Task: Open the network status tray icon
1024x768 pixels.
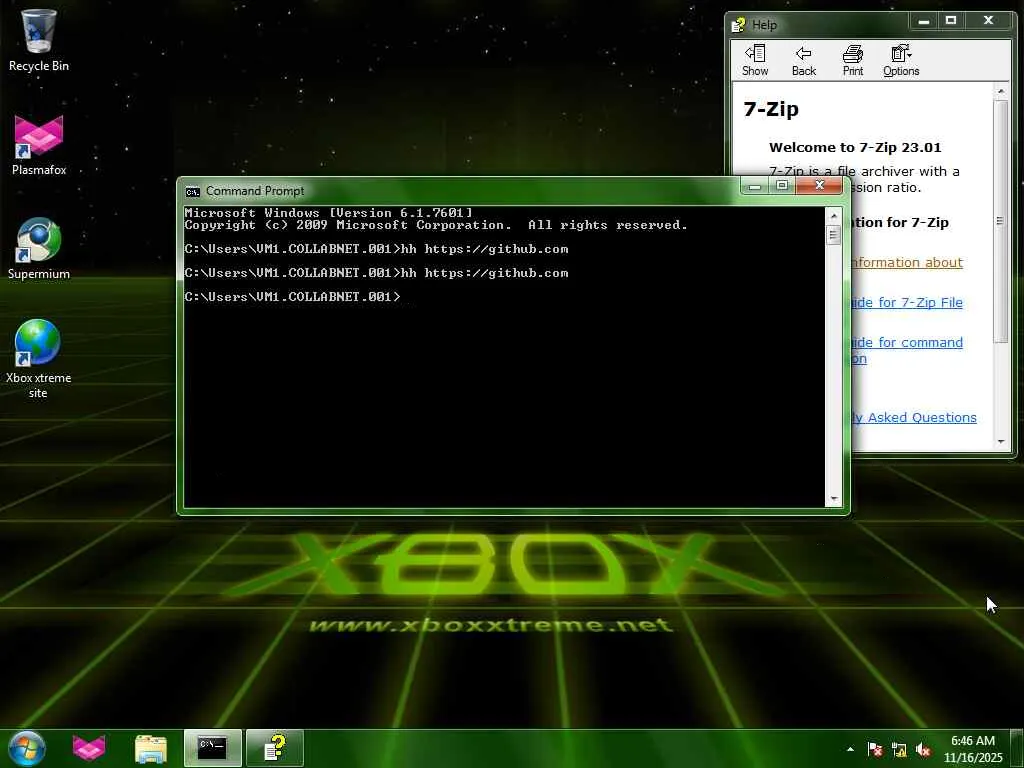Action: [x=899, y=750]
